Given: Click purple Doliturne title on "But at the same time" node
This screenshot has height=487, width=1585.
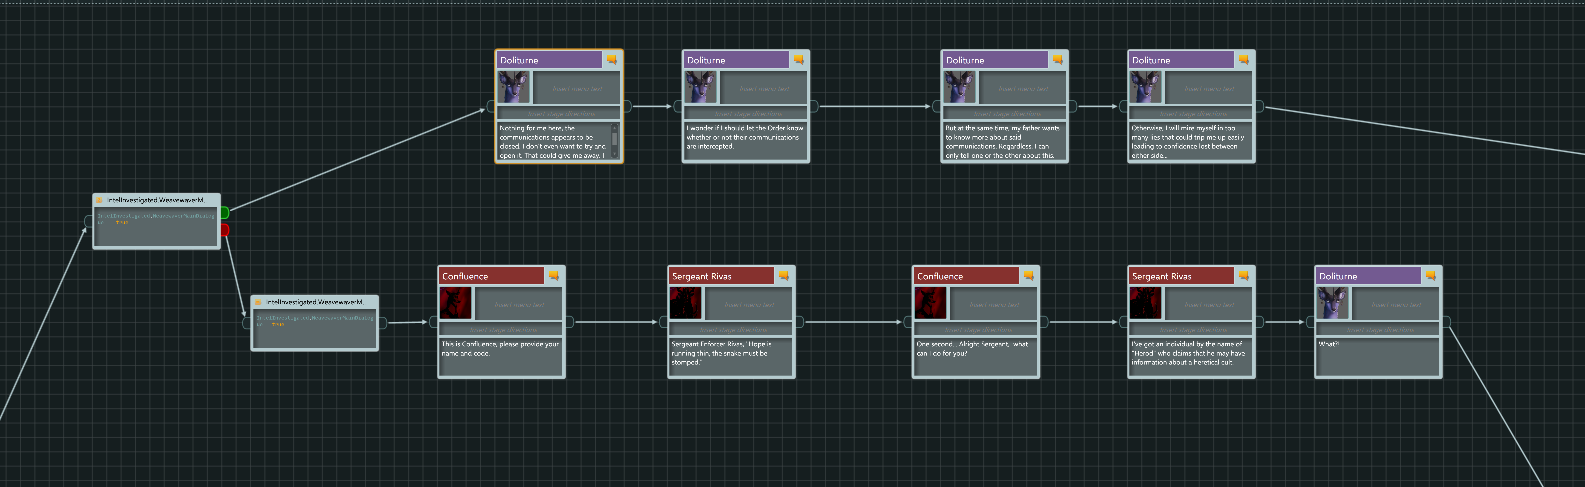Looking at the screenshot, I should (x=994, y=60).
